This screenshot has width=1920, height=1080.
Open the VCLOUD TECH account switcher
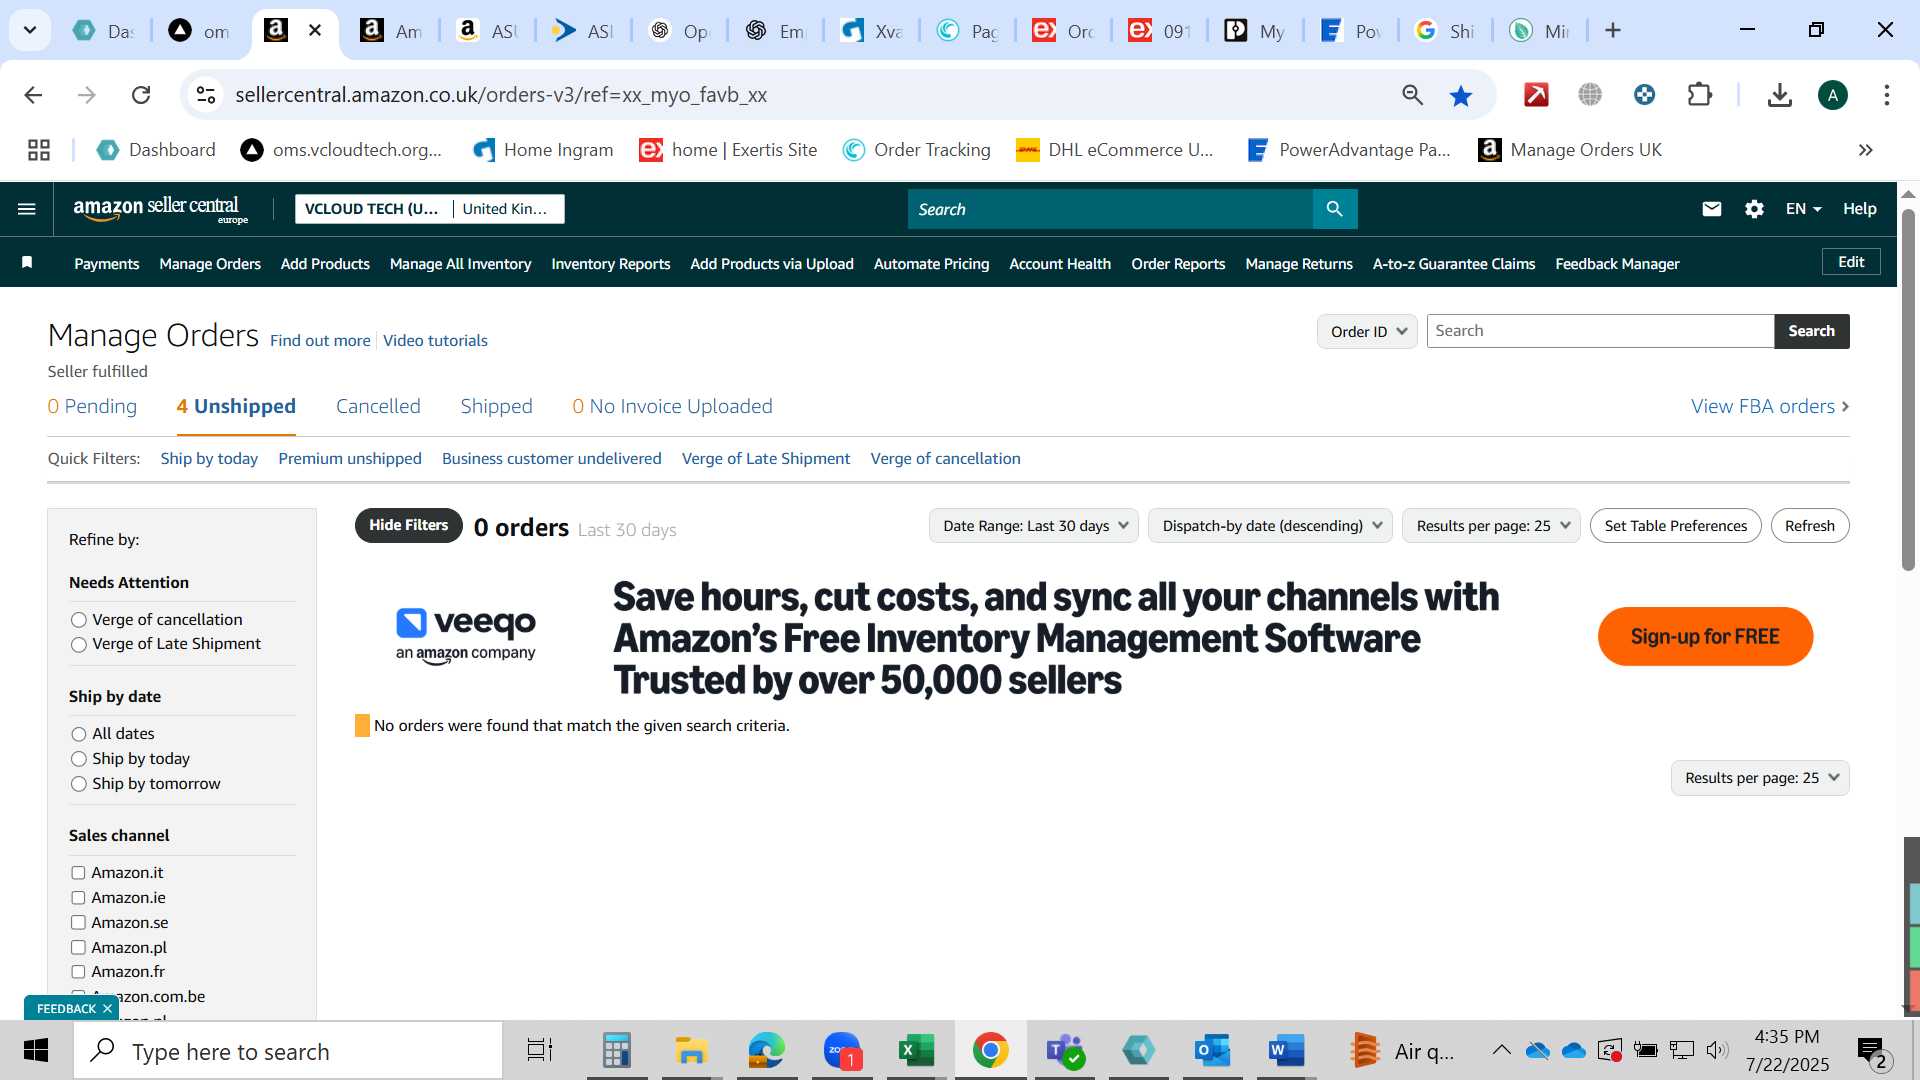[x=430, y=209]
